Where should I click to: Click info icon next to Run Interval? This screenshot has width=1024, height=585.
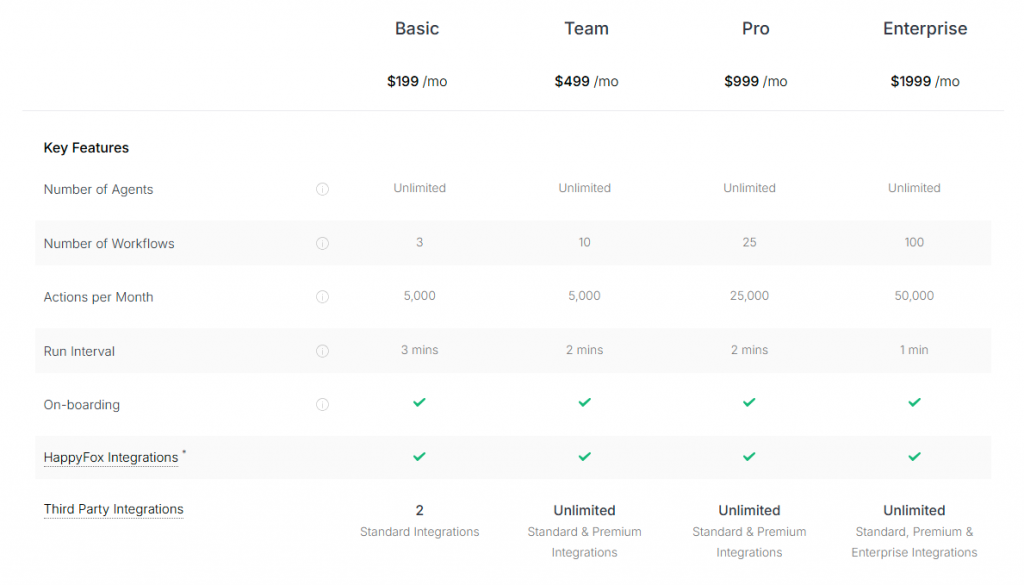coord(322,351)
